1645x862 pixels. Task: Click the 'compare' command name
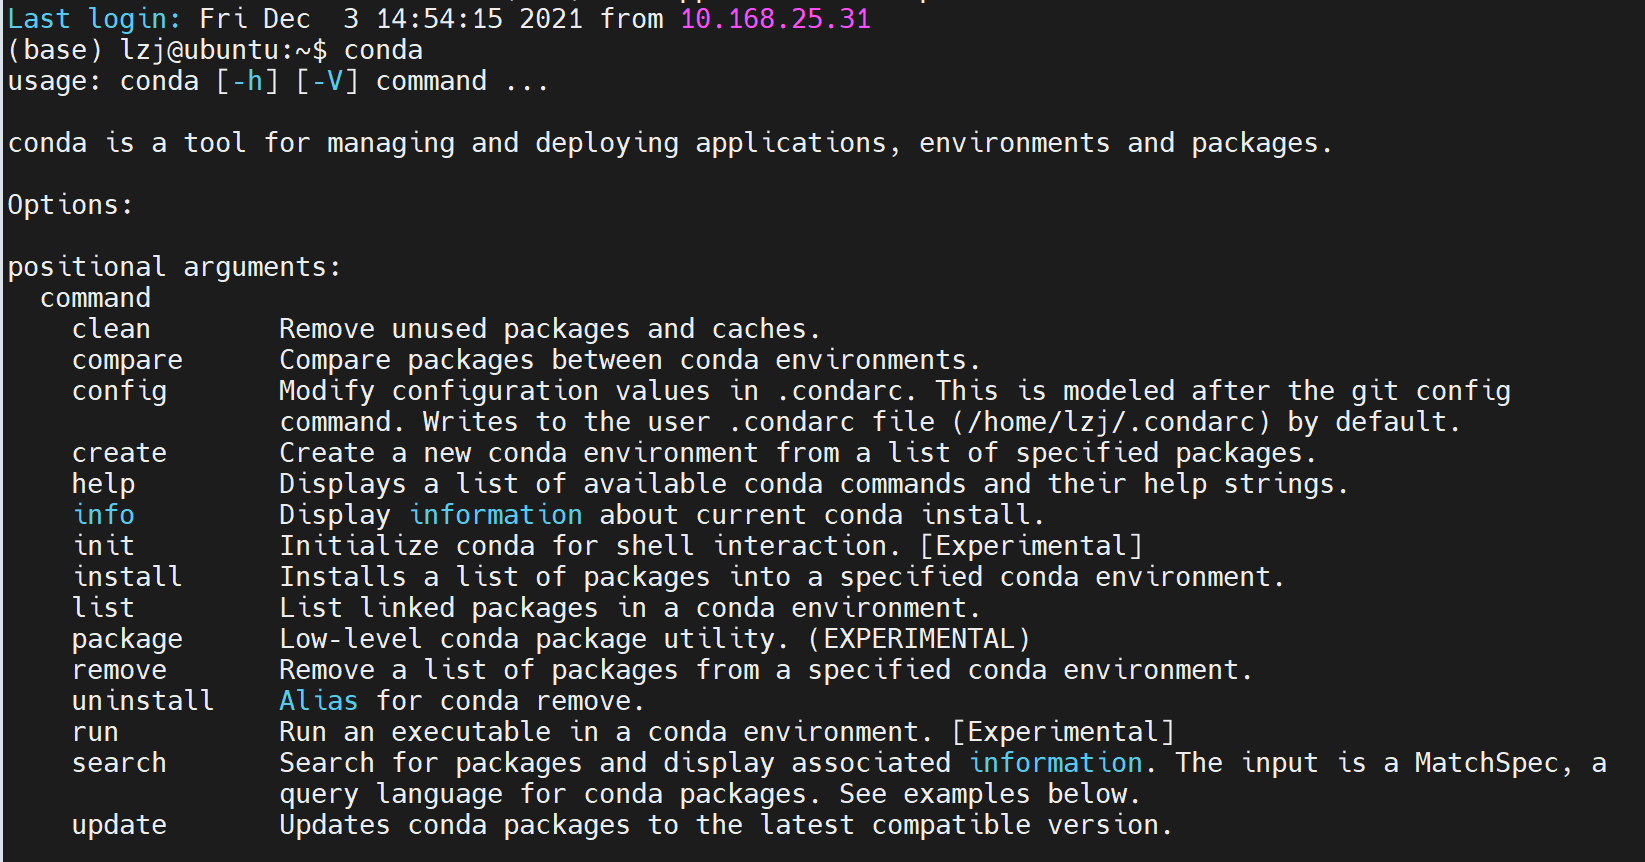click(127, 360)
